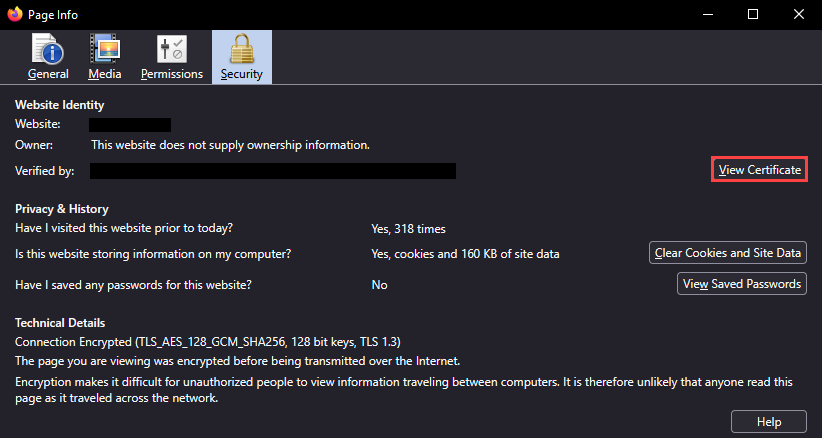Viewport: 822px width, 438px height.
Task: Click the redacted Verified by value
Action: click(273, 171)
